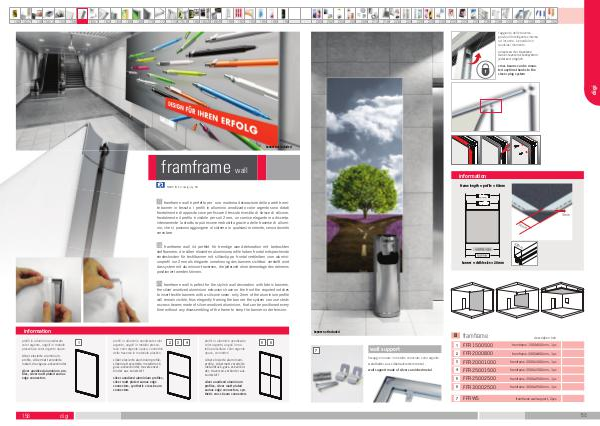Click the German description paragraph
The image size is (600, 426).
point(223,259)
